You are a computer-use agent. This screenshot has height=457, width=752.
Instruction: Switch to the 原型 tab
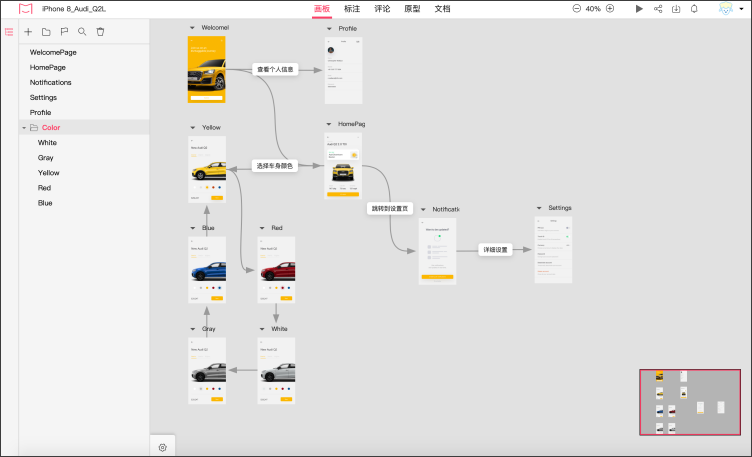(412, 8)
